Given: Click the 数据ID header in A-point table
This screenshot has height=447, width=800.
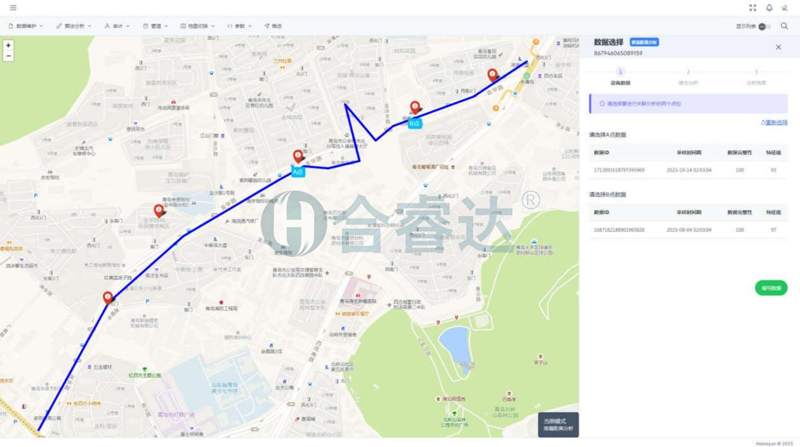Looking at the screenshot, I should tap(601, 153).
